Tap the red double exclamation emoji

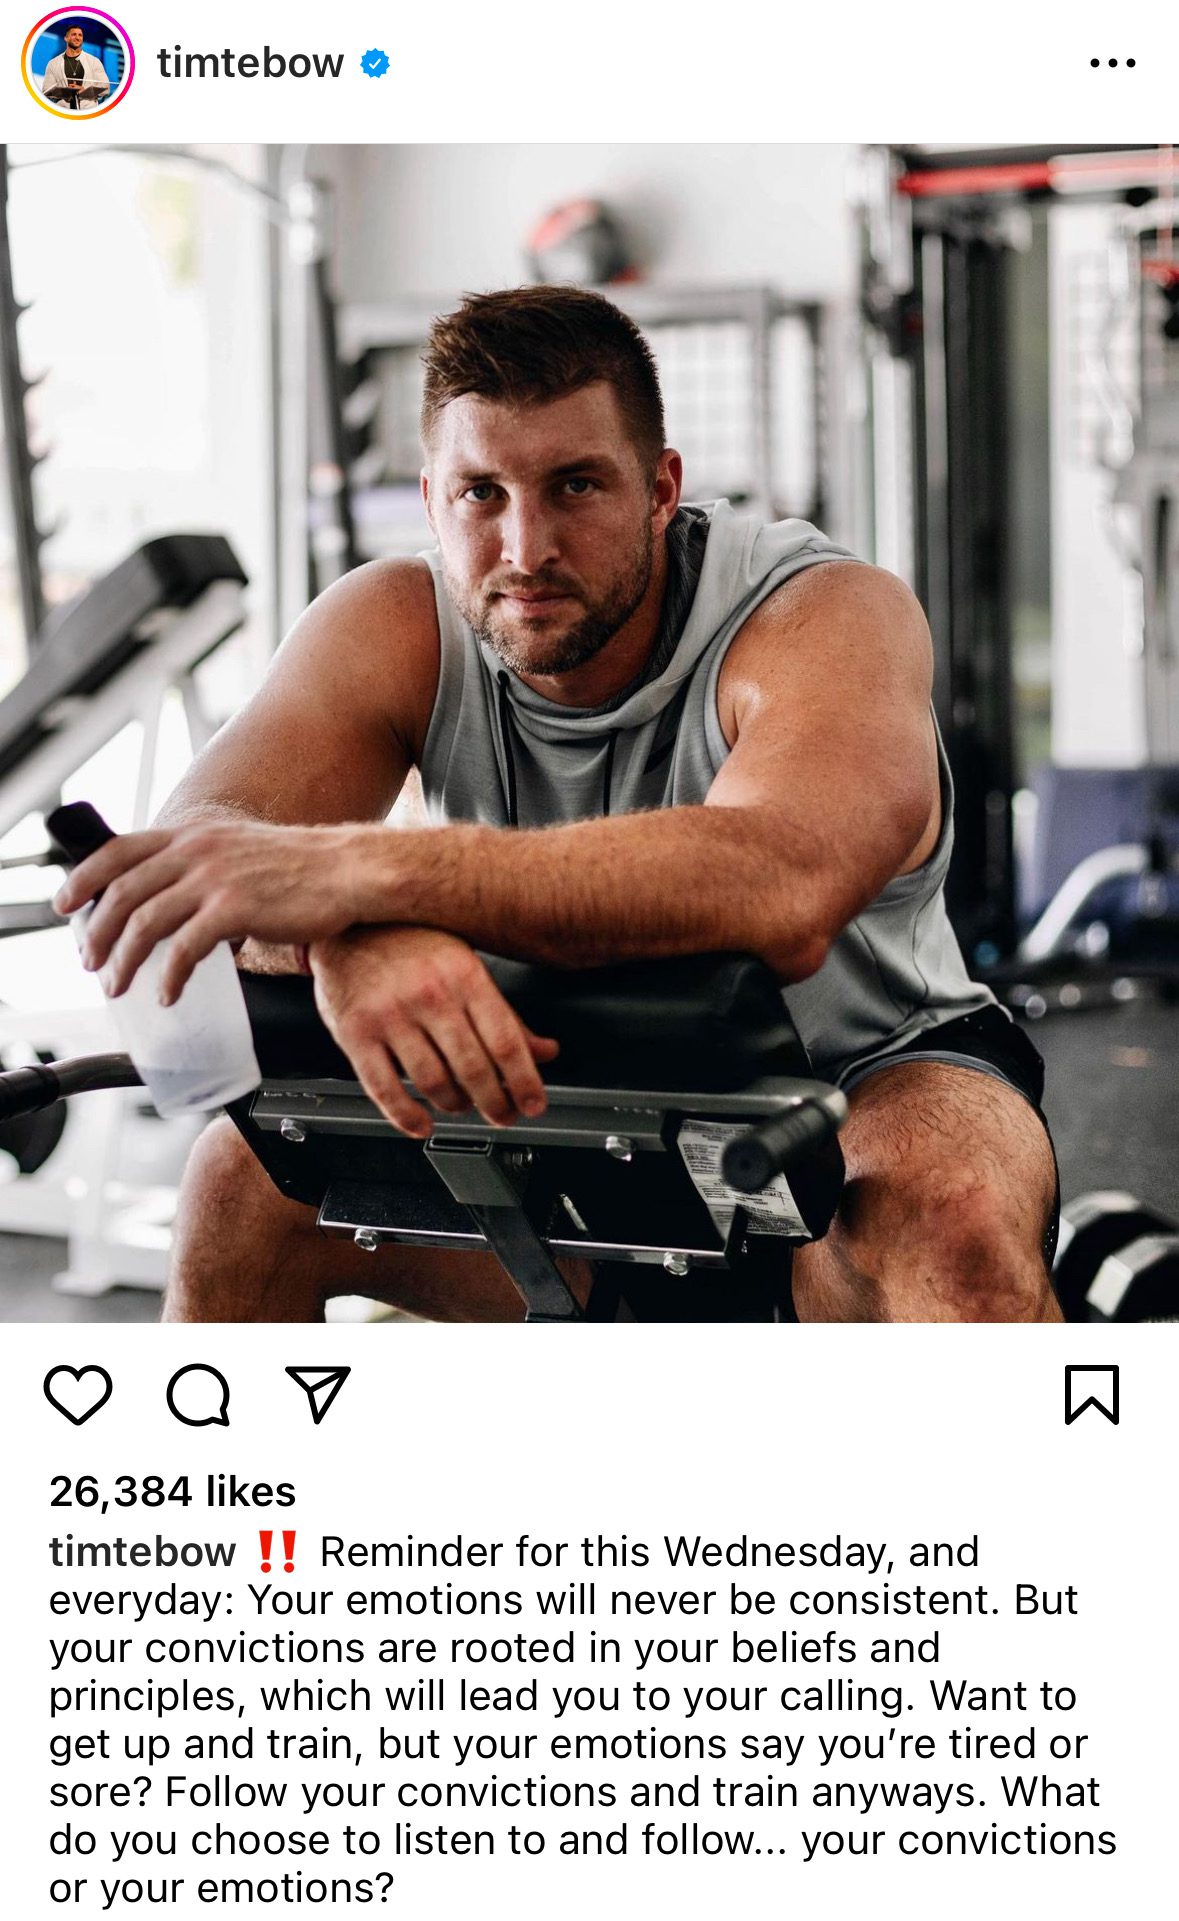[x=276, y=1552]
